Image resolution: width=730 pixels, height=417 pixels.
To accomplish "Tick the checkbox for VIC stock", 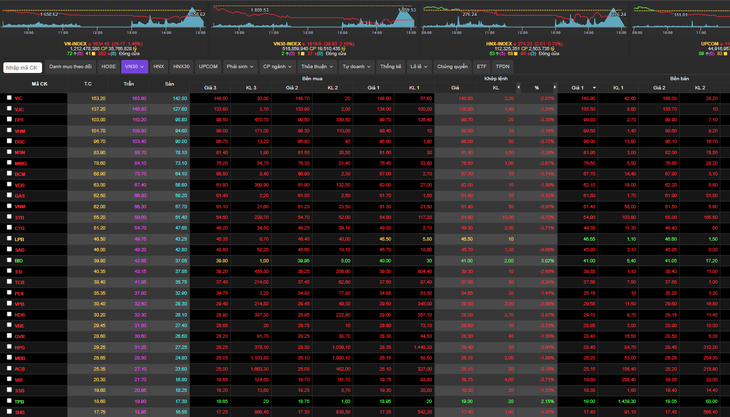I will [9, 98].
